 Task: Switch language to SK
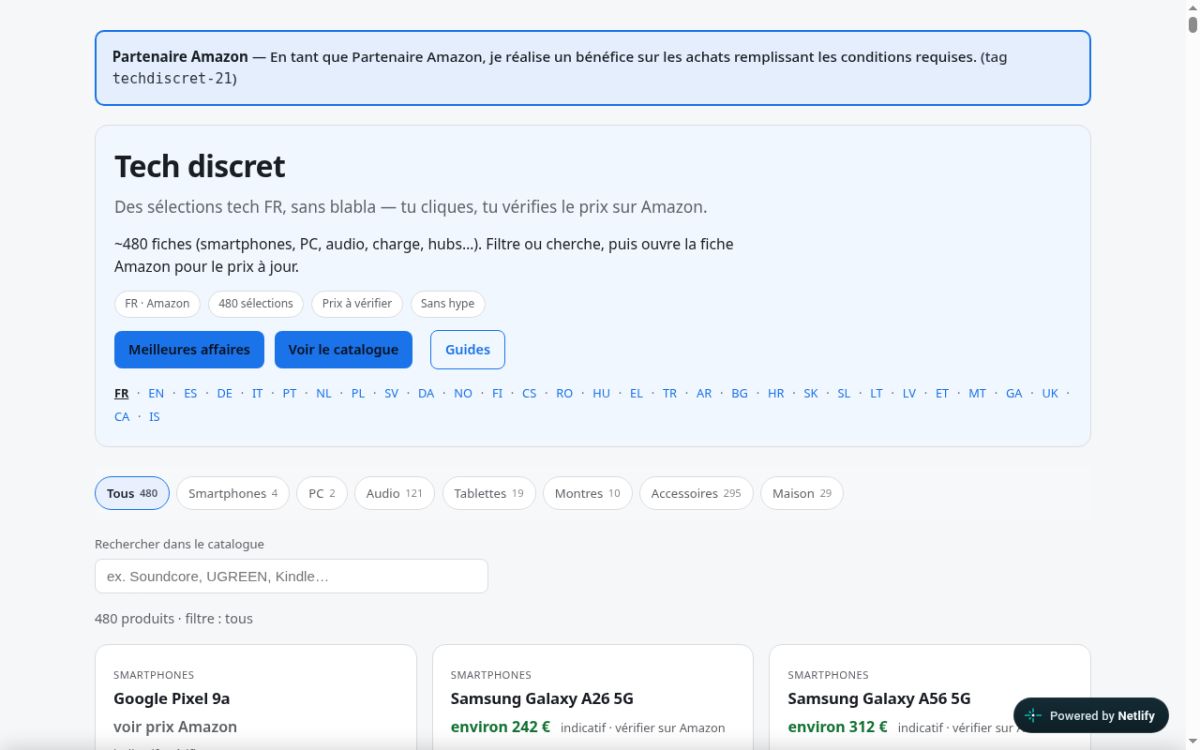click(811, 393)
